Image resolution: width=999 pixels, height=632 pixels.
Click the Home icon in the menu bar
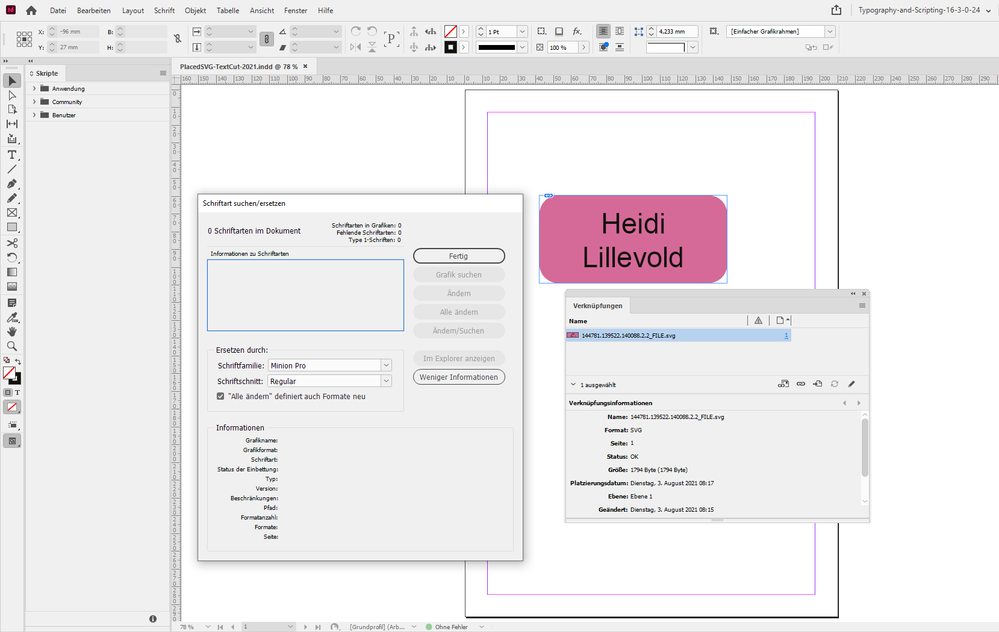point(31,10)
